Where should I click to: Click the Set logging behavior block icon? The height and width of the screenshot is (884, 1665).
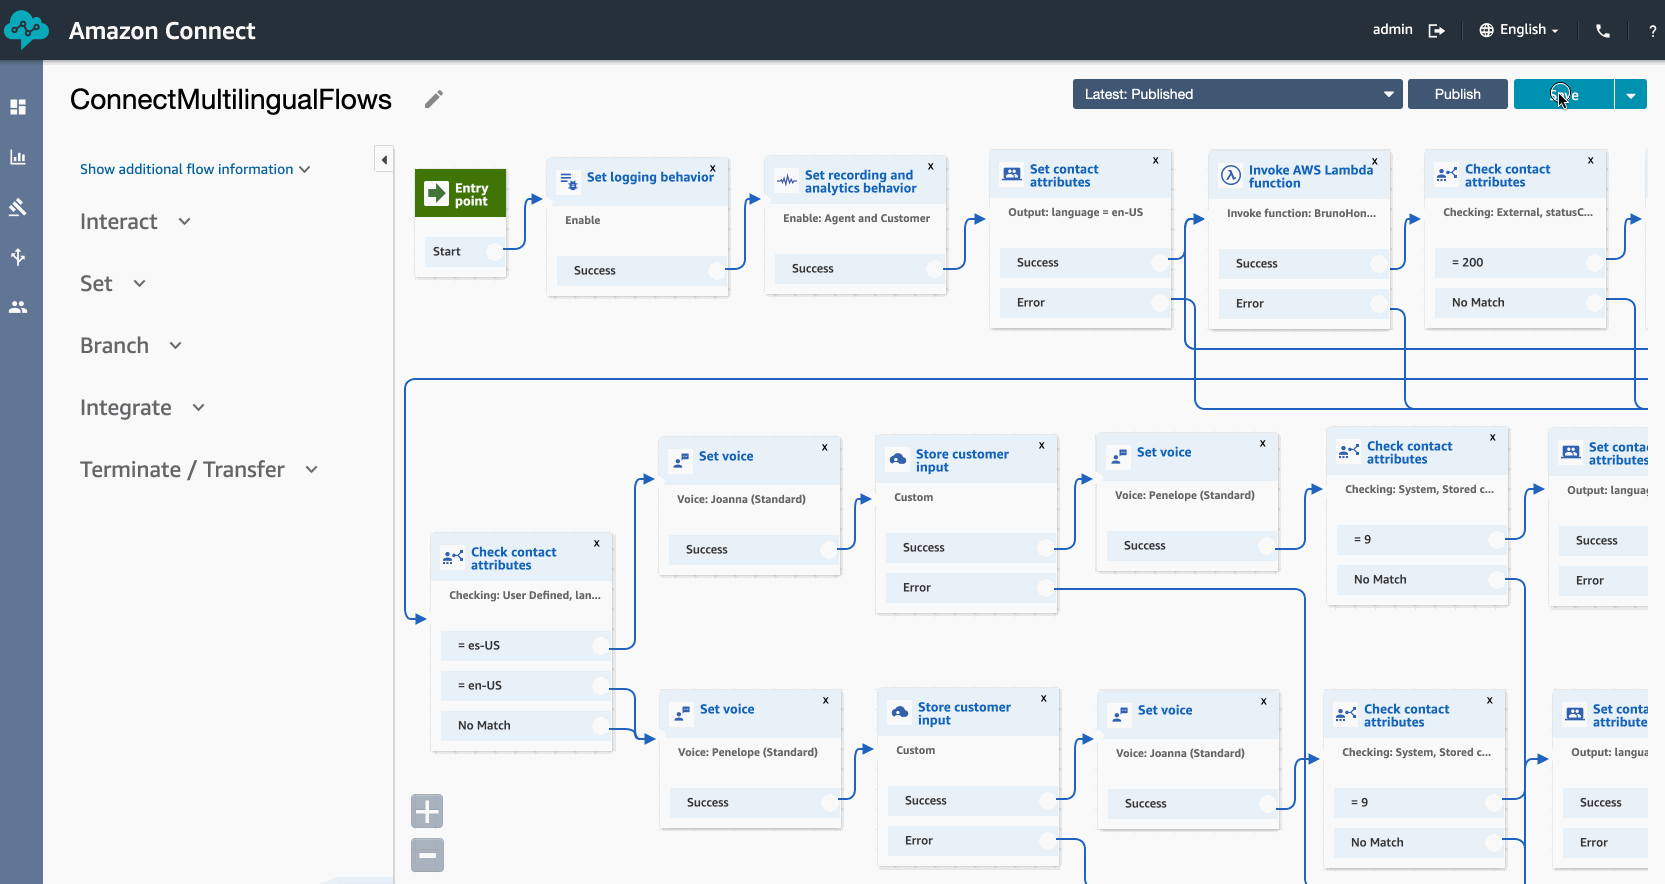pyautogui.click(x=568, y=181)
